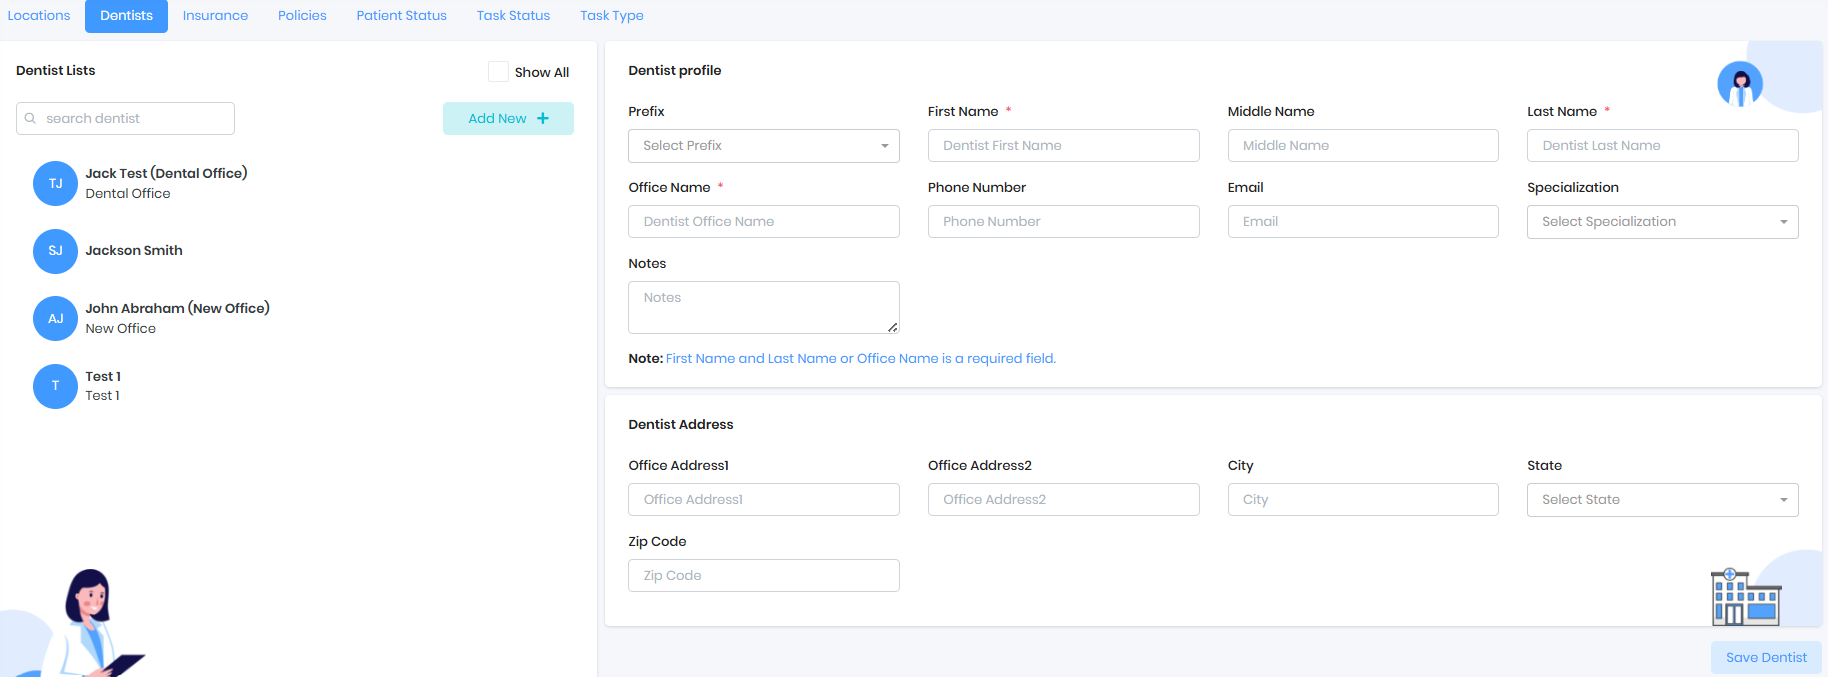
Task: Click the search magnifier icon in the dentist search box
Action: [x=30, y=118]
